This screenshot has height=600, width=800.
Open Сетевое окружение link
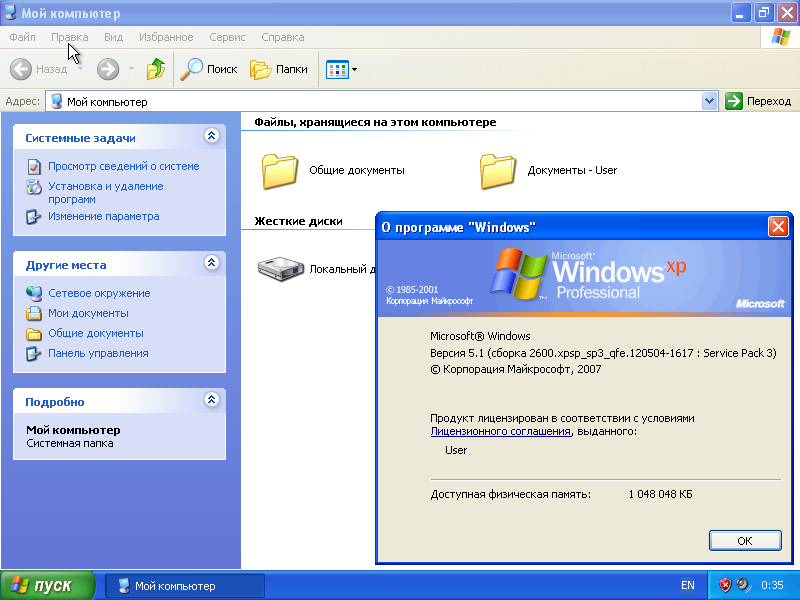[x=99, y=293]
